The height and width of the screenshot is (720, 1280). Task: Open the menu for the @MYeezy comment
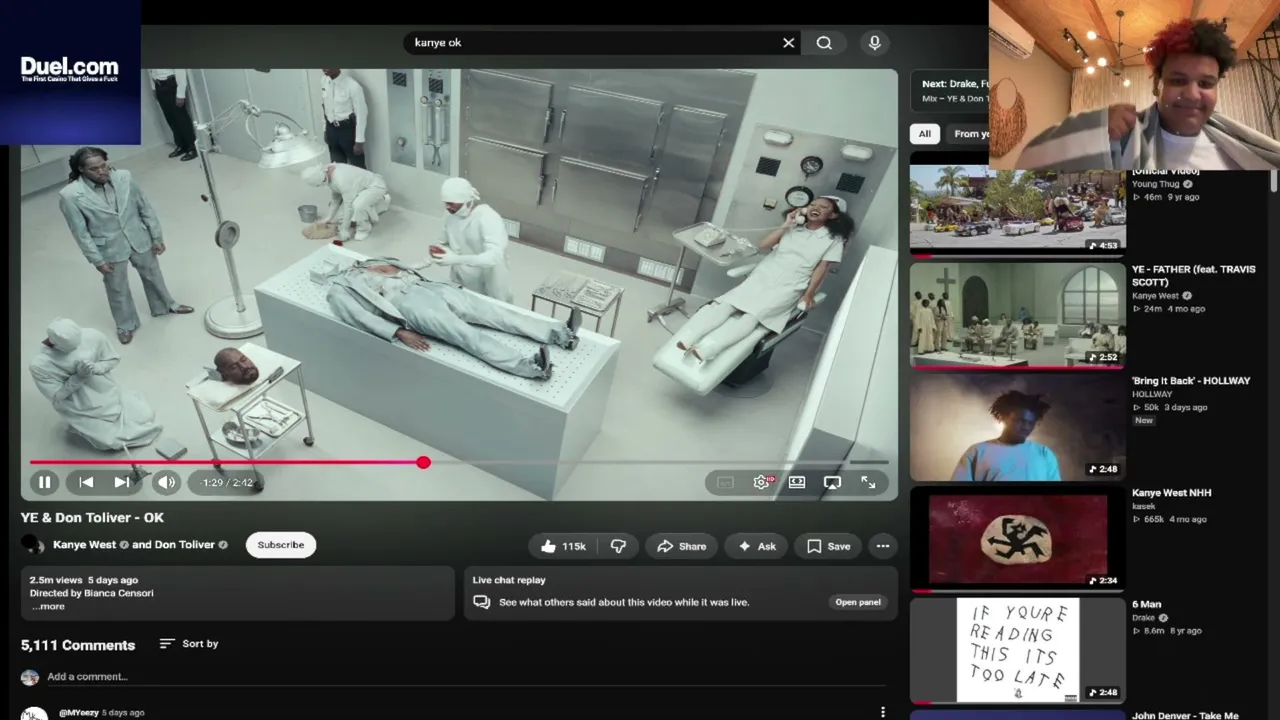(883, 712)
